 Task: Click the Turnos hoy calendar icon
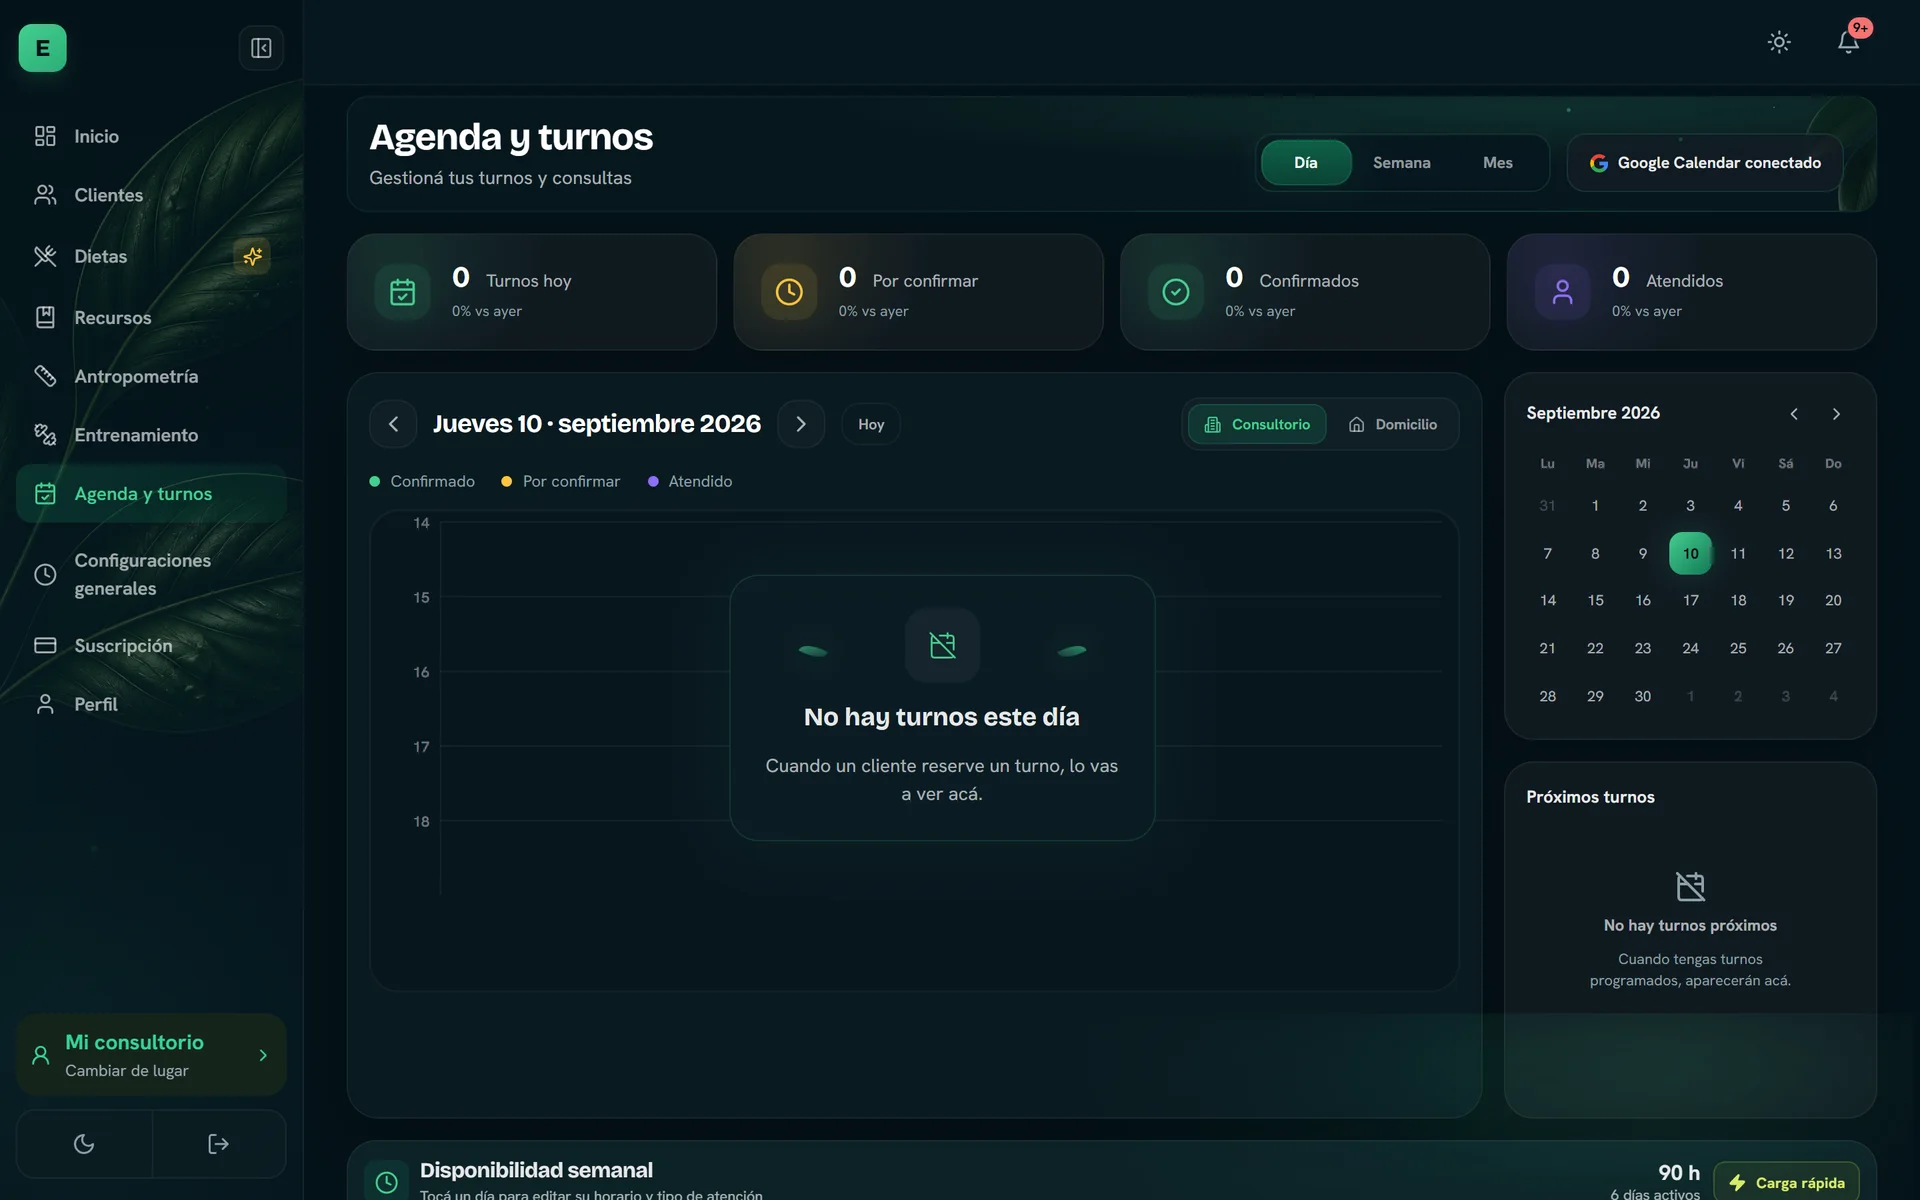[402, 292]
